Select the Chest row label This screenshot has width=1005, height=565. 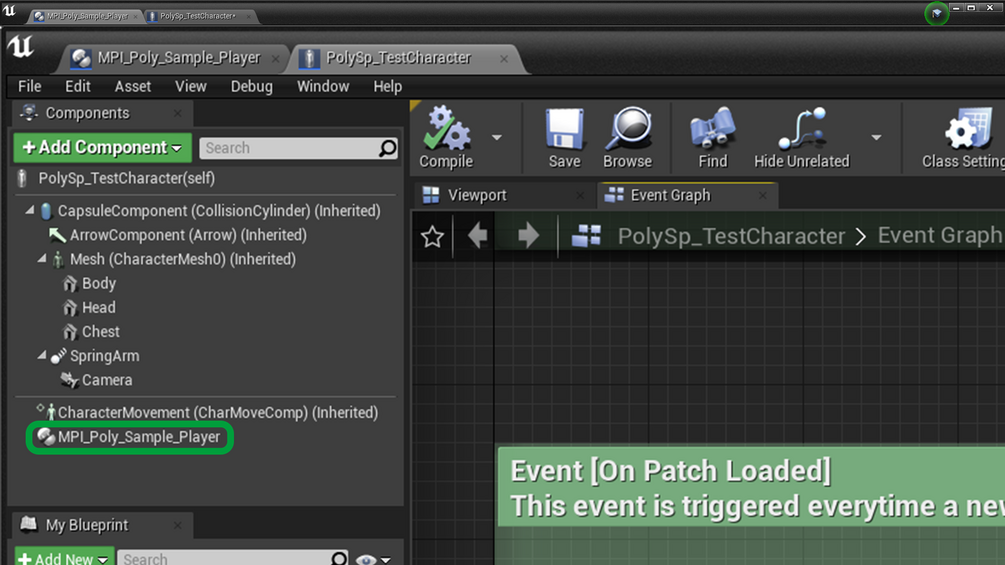(101, 332)
